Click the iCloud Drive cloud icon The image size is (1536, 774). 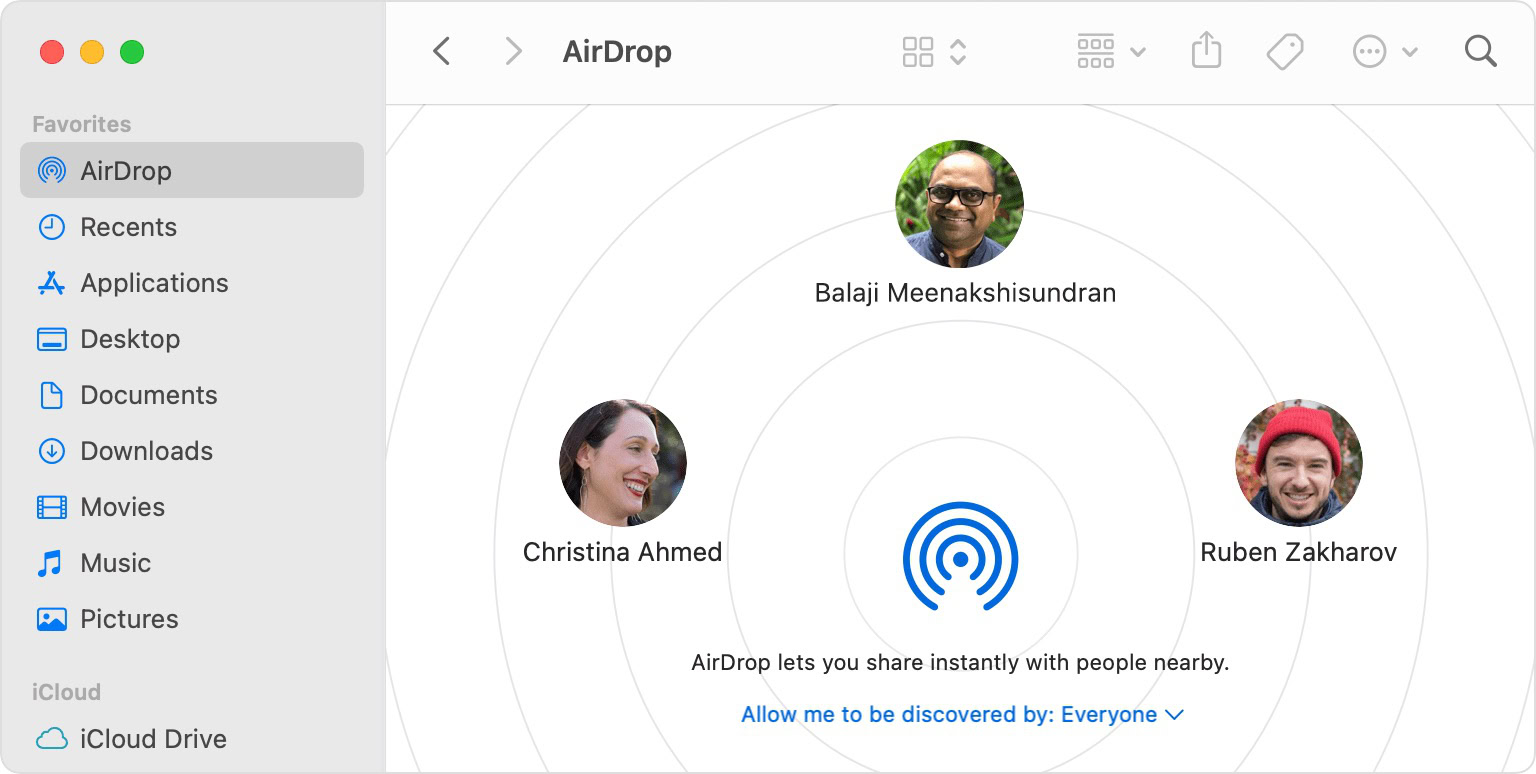52,739
